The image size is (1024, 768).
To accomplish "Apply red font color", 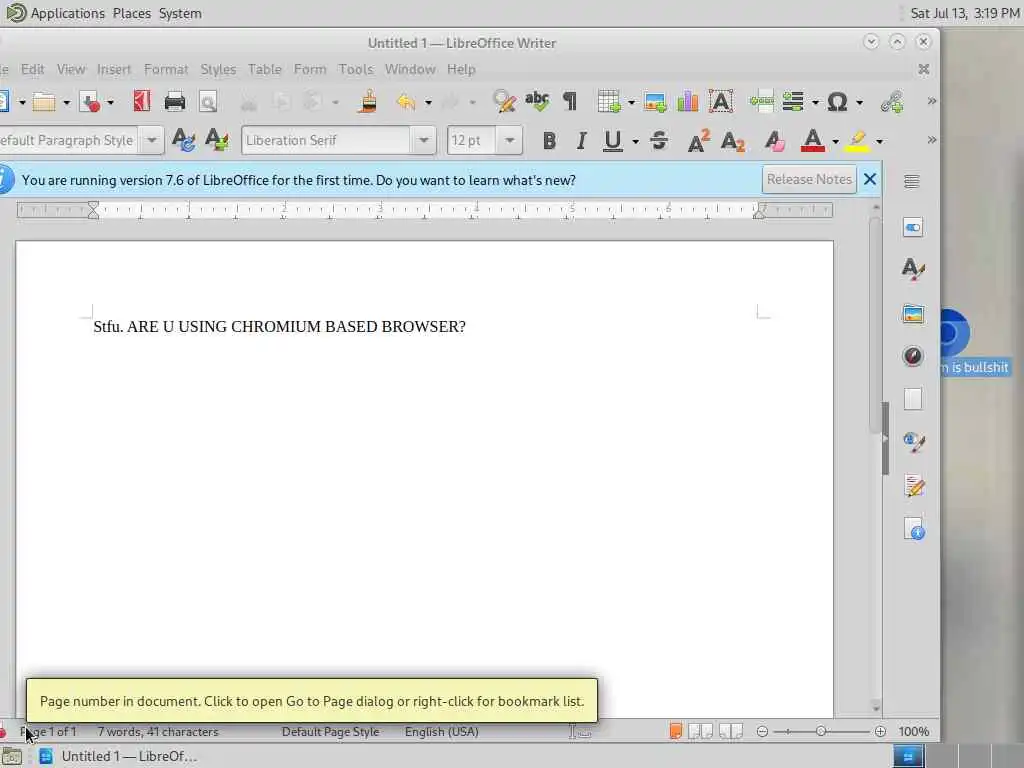I will [x=812, y=140].
